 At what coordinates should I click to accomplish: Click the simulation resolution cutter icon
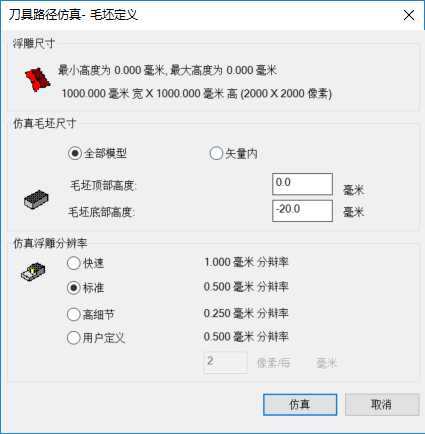(x=33, y=272)
